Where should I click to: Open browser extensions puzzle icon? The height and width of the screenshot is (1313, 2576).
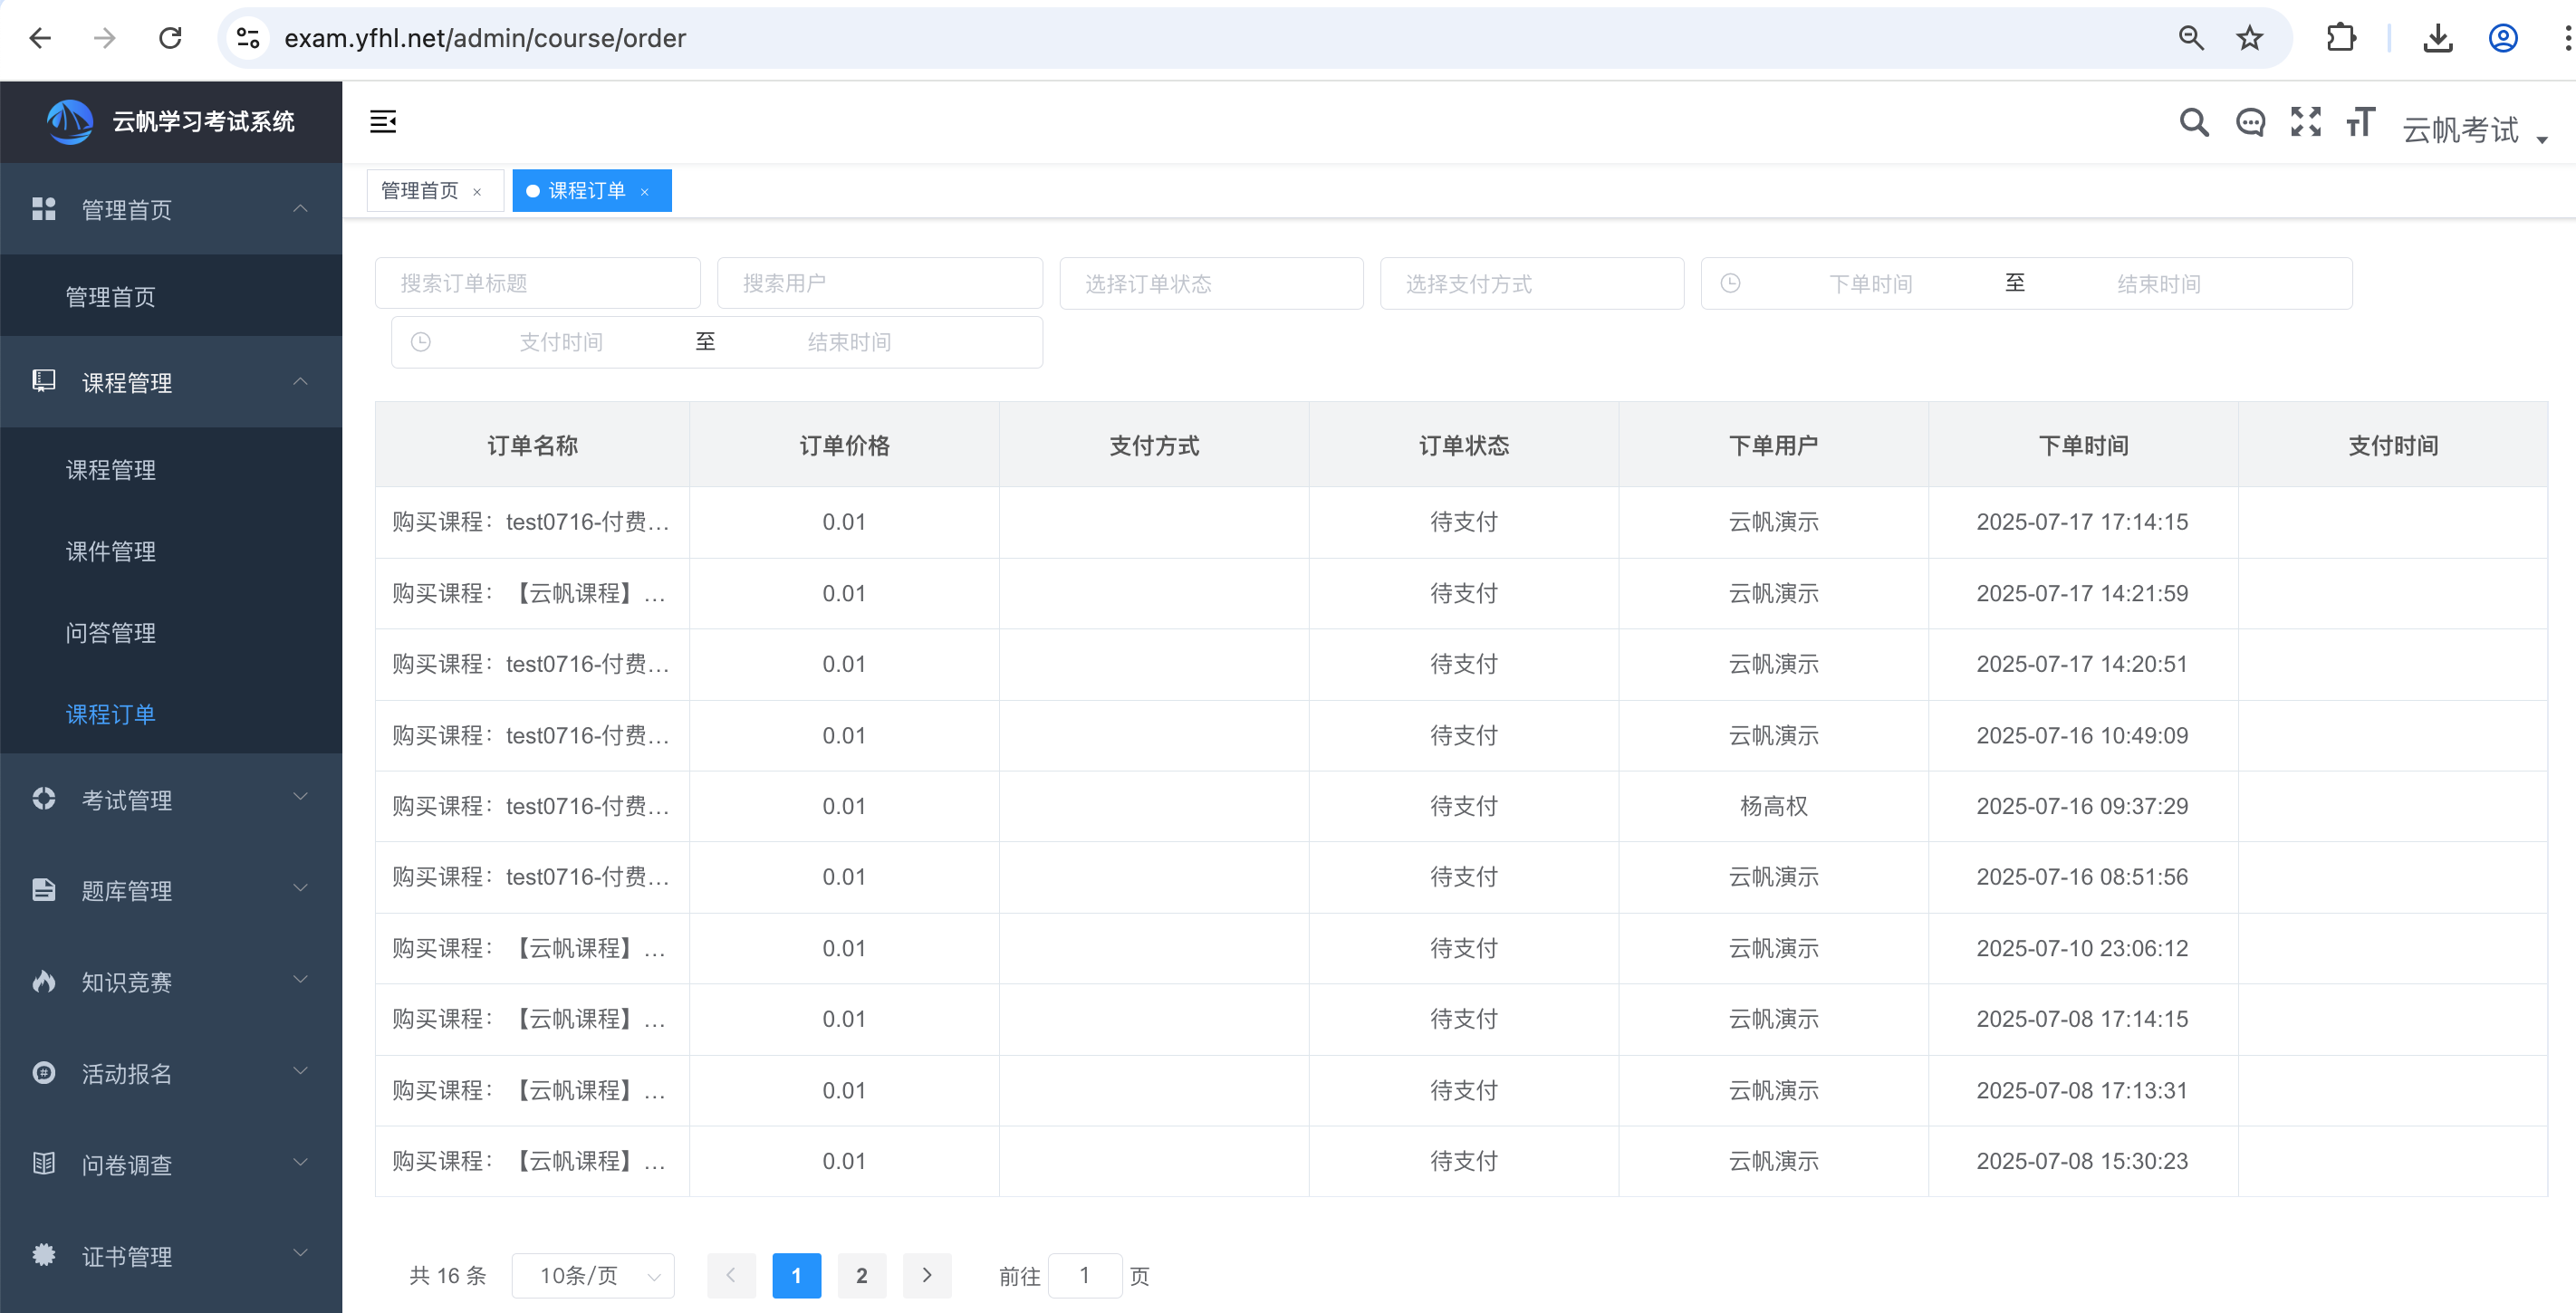pyautogui.click(x=2341, y=38)
